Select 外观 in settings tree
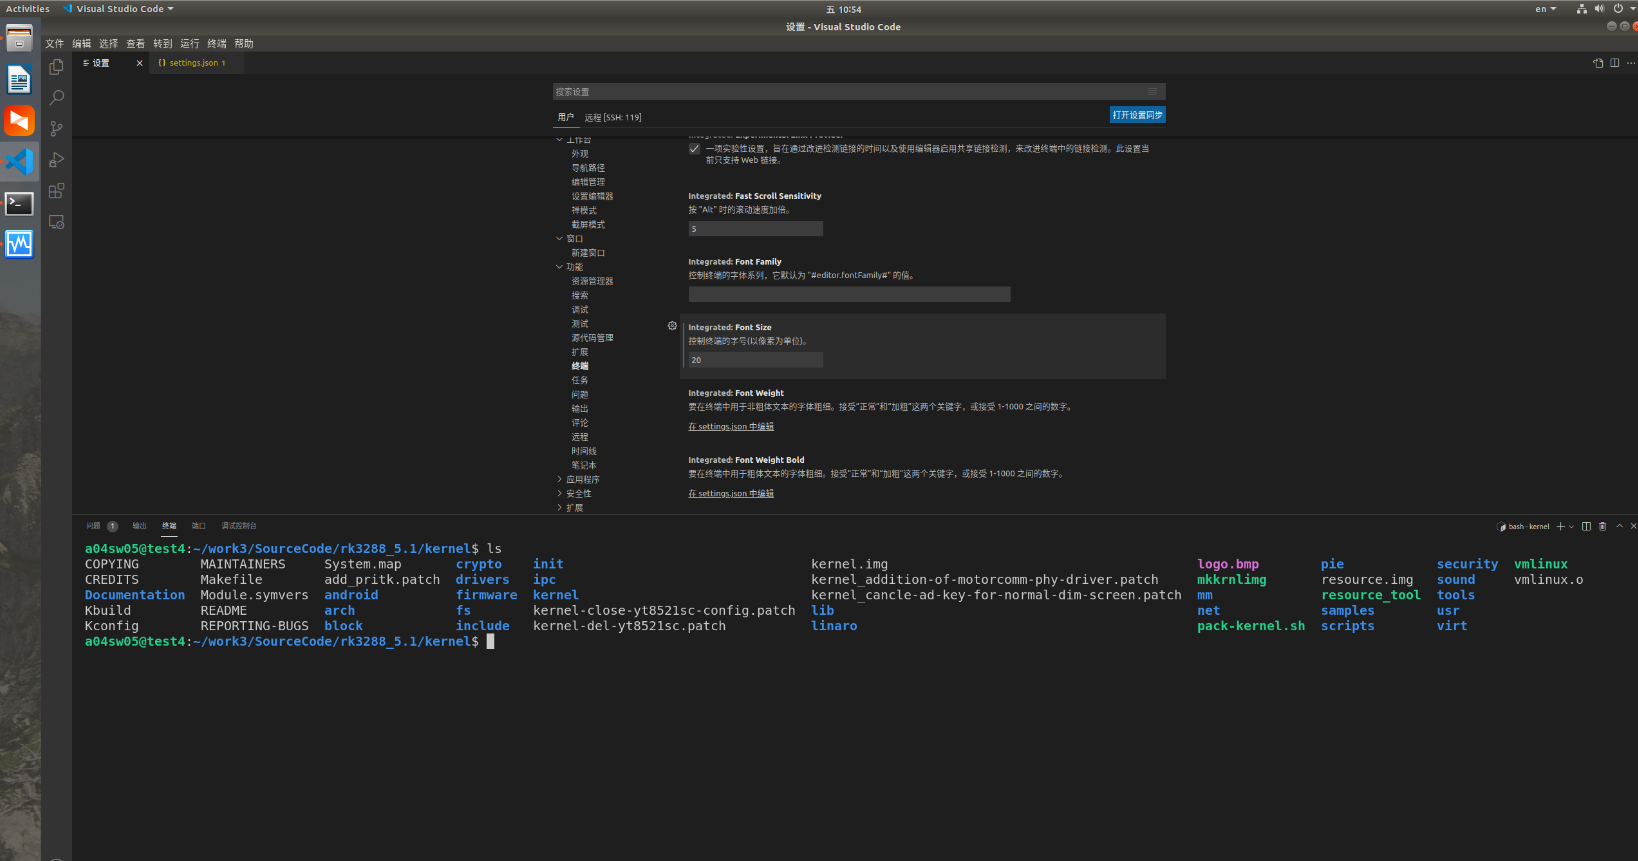Screen dimensions: 1638x861 pyautogui.click(x=580, y=154)
